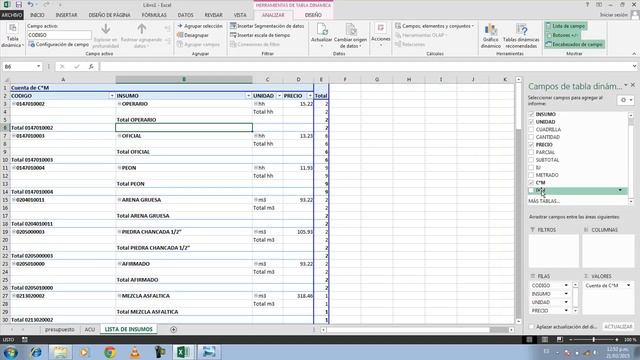Viewport: 640px width, 360px height.
Task: Open the Name Box dropdown arrow
Action: (38, 66)
